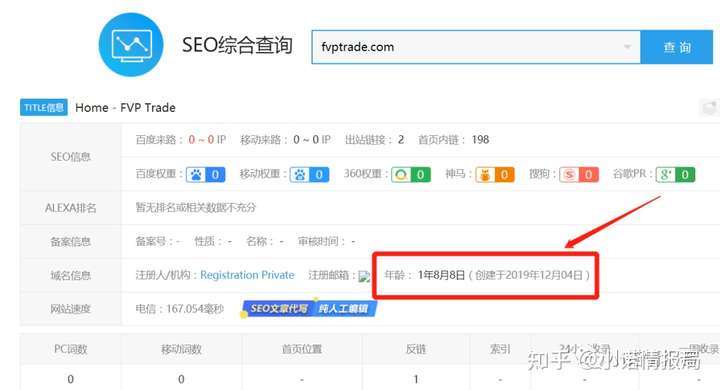Click the 反链 column header
720x390 pixels.
coord(416,349)
